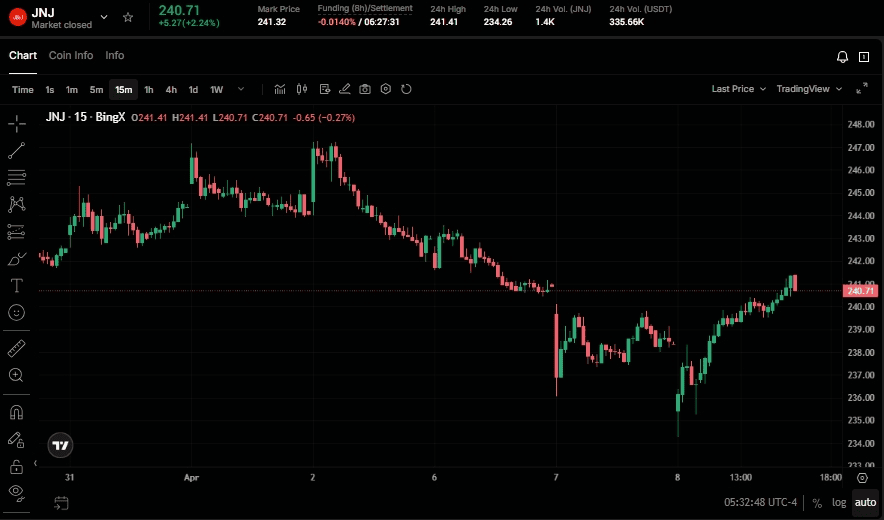884x520 pixels.
Task: Add JNJ to favorites with star
Action: click(x=128, y=17)
